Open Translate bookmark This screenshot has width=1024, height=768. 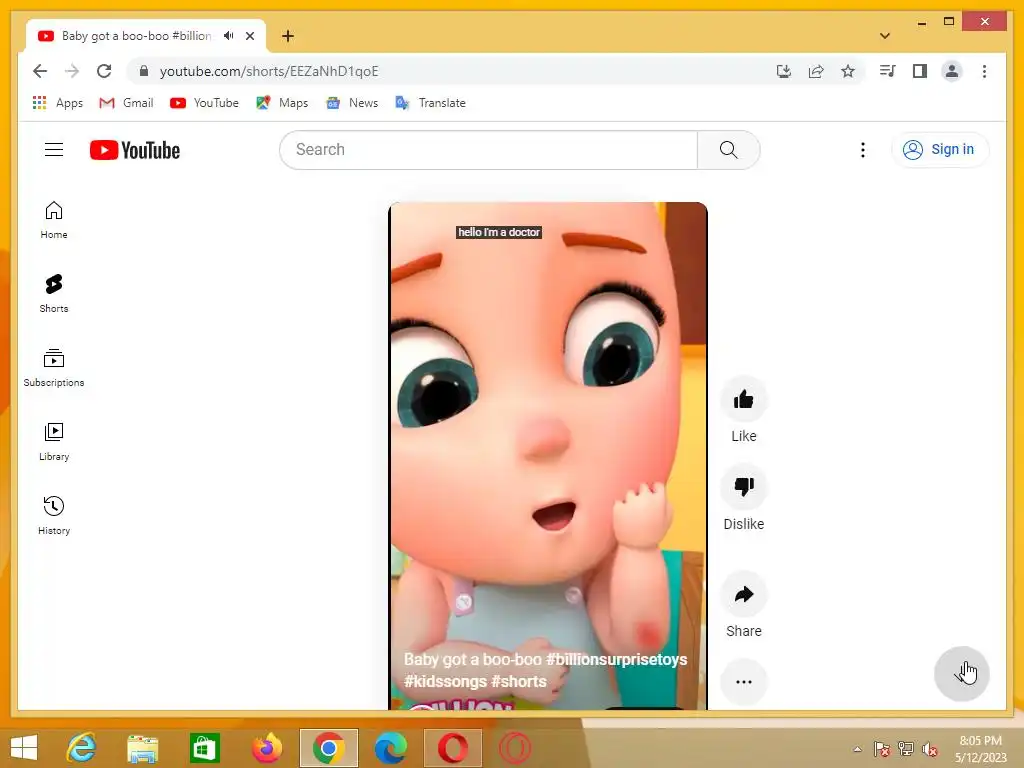[430, 103]
